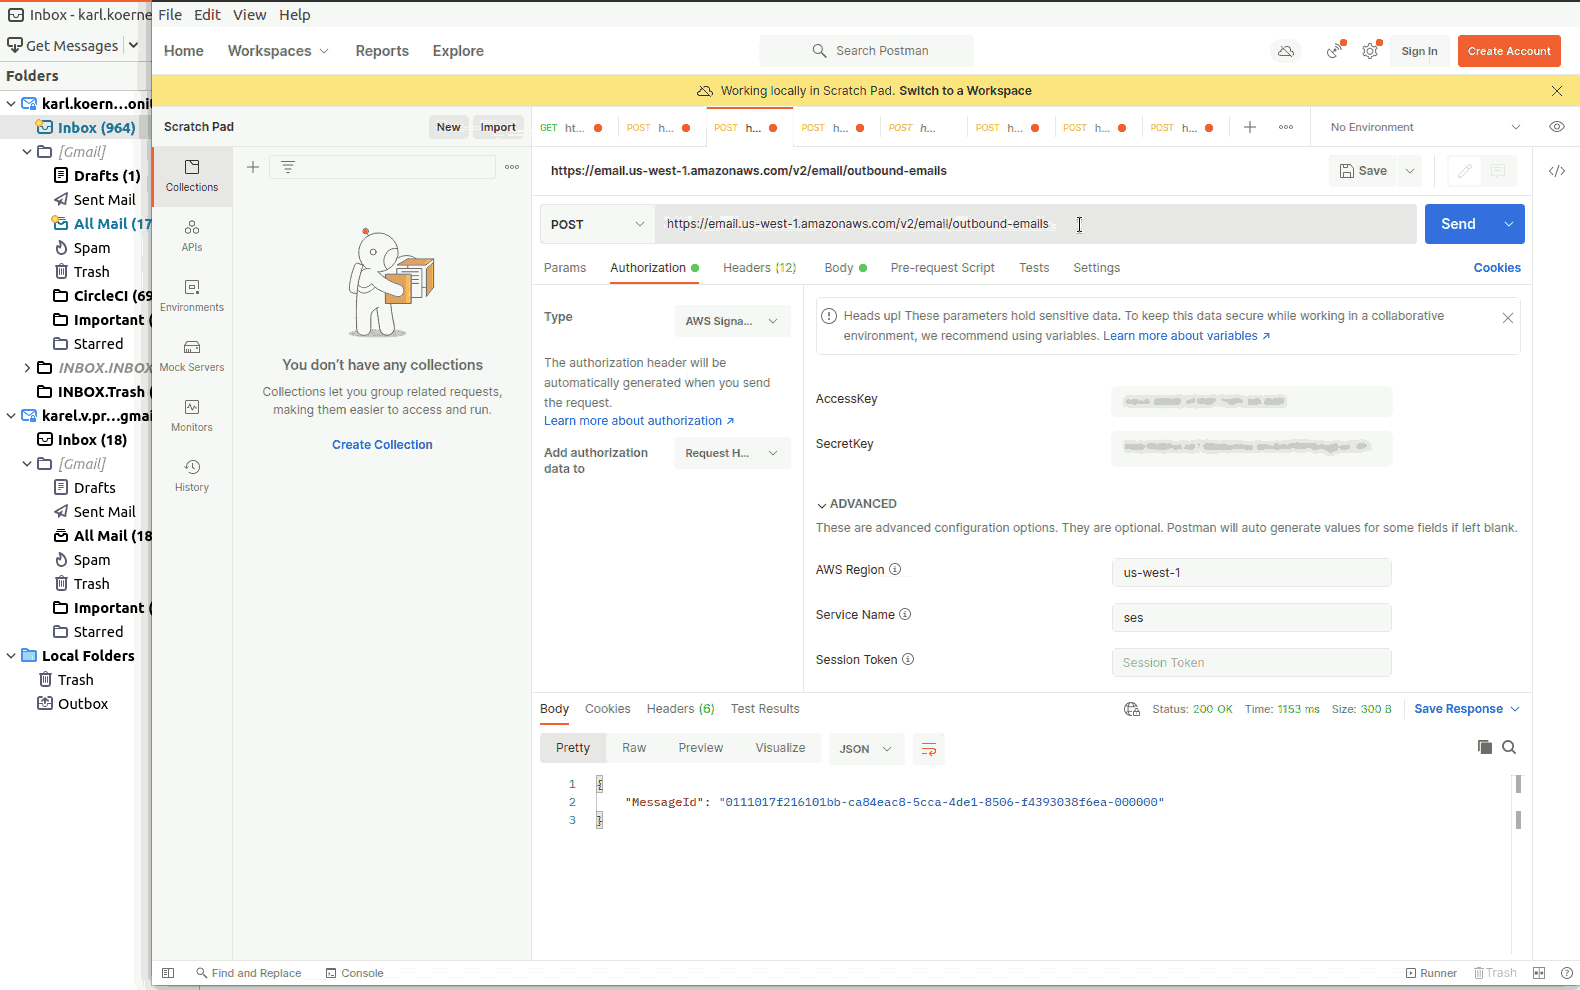Open the File menu

point(170,15)
